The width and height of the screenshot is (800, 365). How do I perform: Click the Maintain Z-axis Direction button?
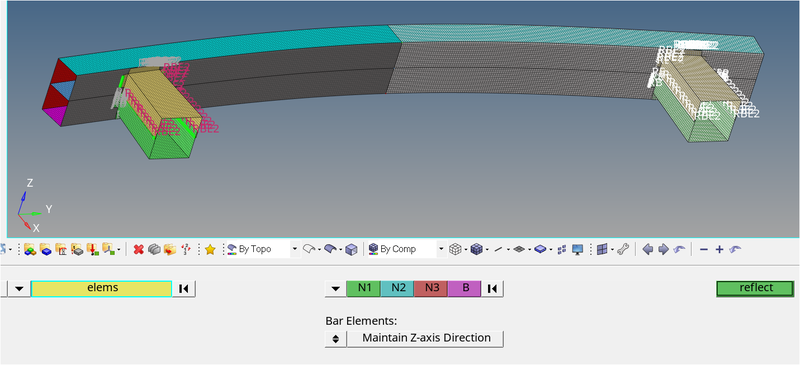coord(426,338)
